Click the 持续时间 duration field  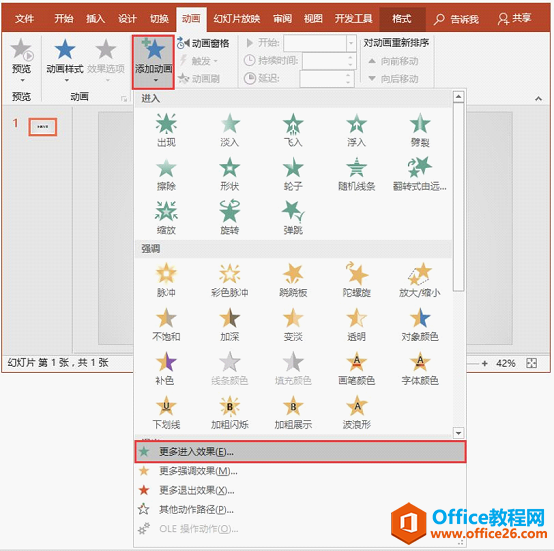329,61
